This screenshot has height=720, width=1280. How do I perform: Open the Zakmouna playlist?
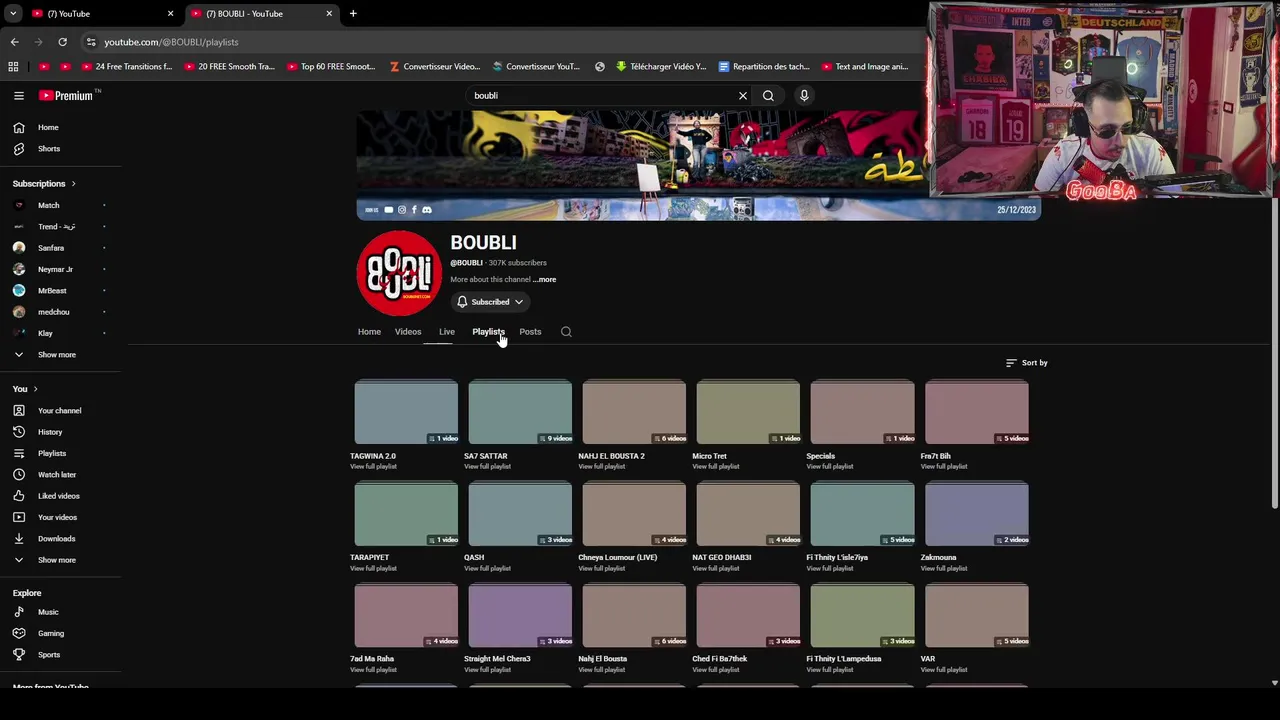pos(976,514)
